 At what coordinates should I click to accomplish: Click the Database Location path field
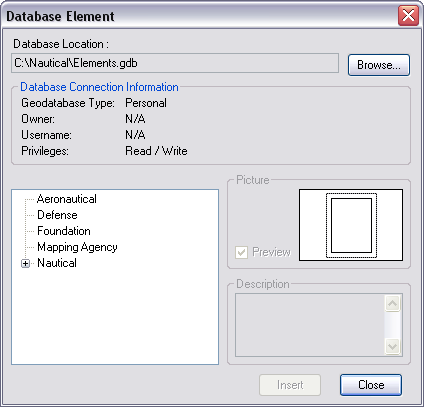click(x=175, y=63)
